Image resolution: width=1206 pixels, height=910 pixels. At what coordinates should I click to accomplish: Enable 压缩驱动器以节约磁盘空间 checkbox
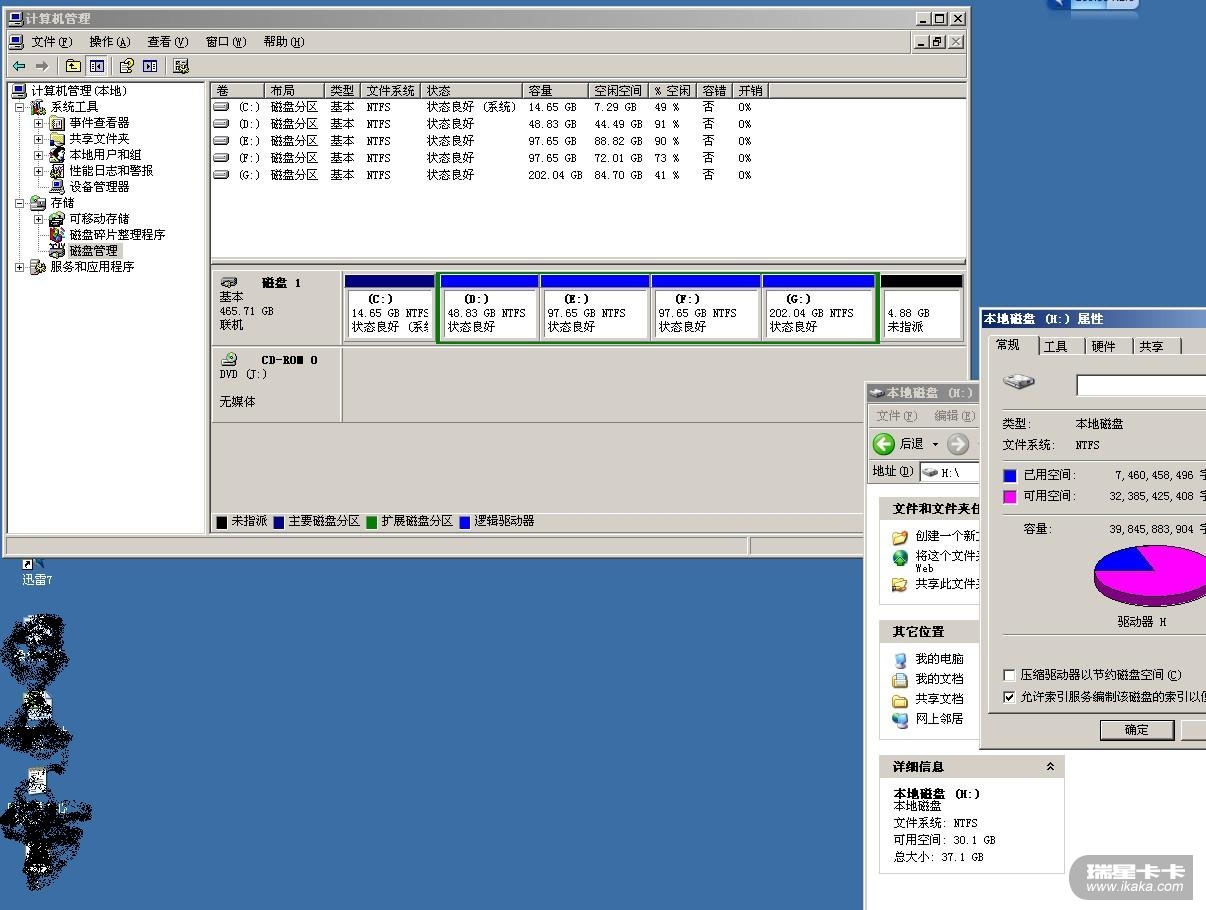(1009, 675)
